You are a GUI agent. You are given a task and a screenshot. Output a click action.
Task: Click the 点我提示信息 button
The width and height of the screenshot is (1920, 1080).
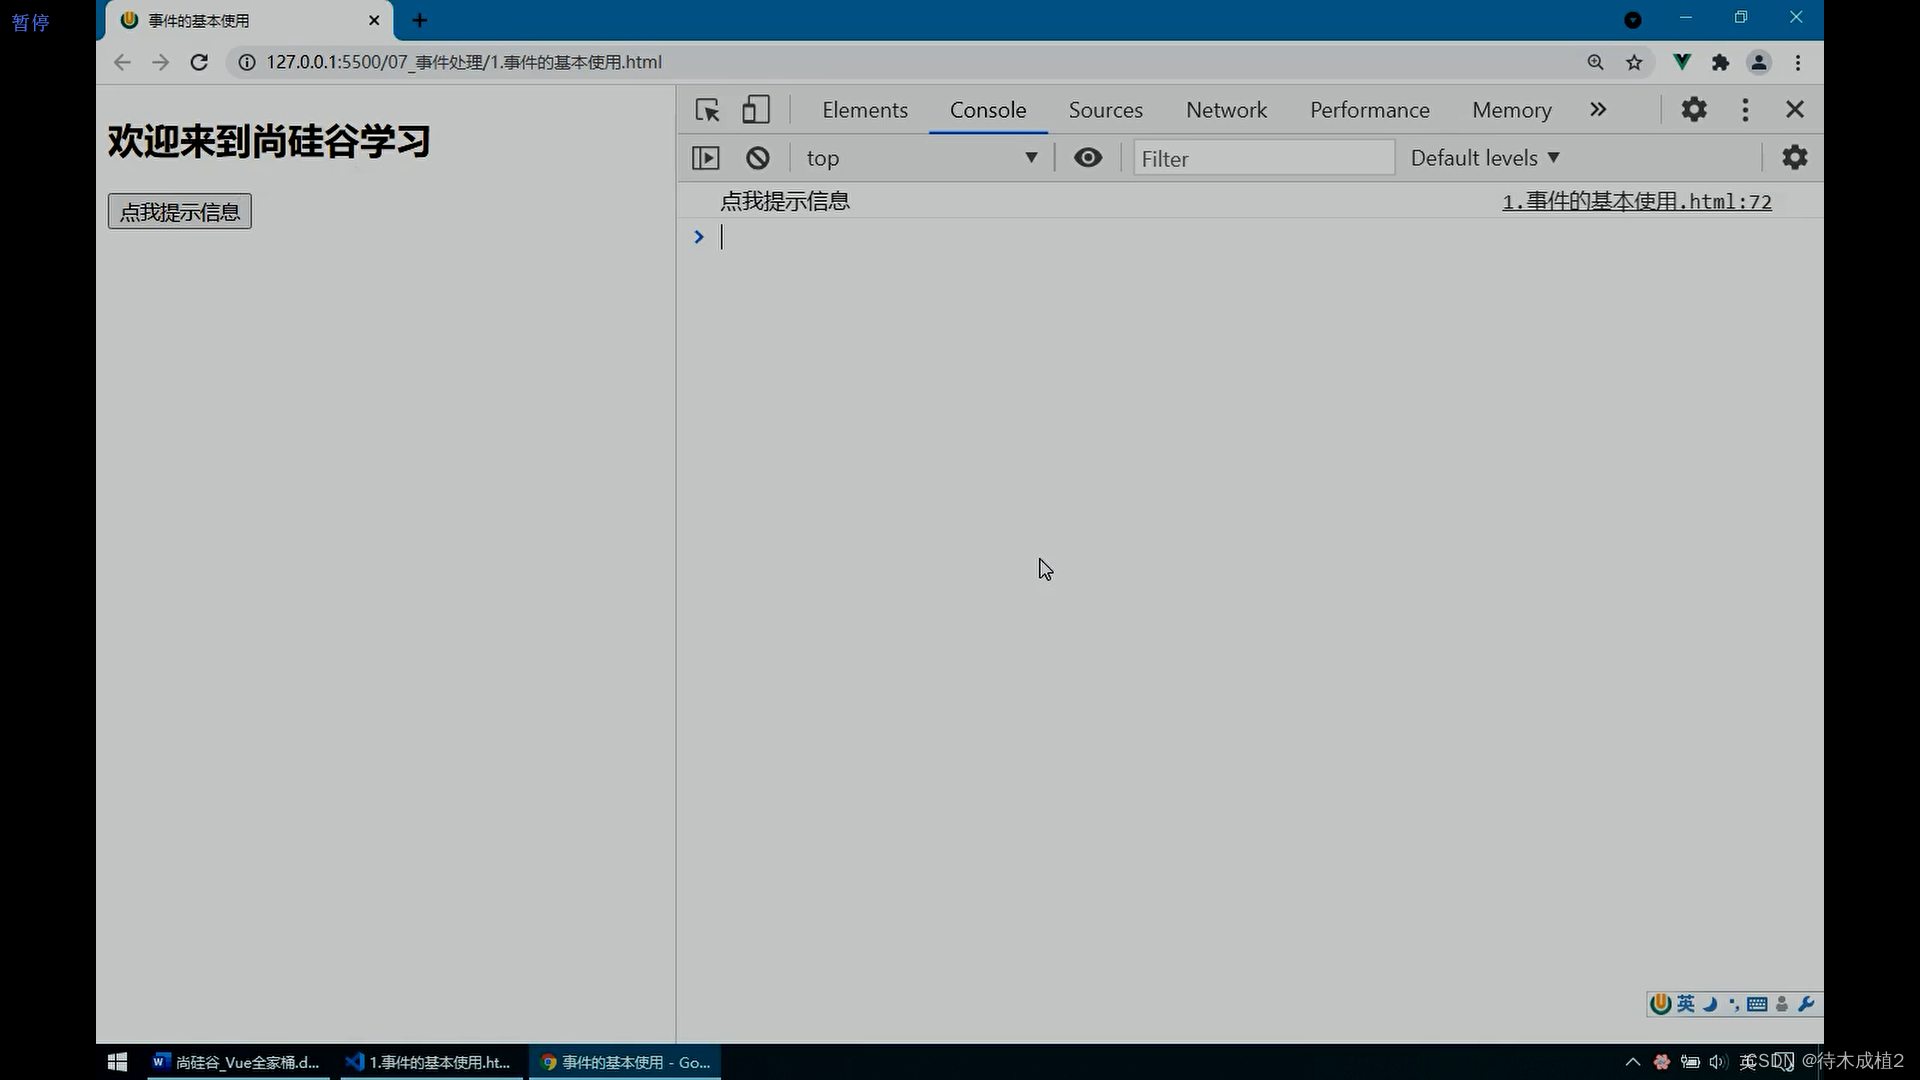[179, 211]
